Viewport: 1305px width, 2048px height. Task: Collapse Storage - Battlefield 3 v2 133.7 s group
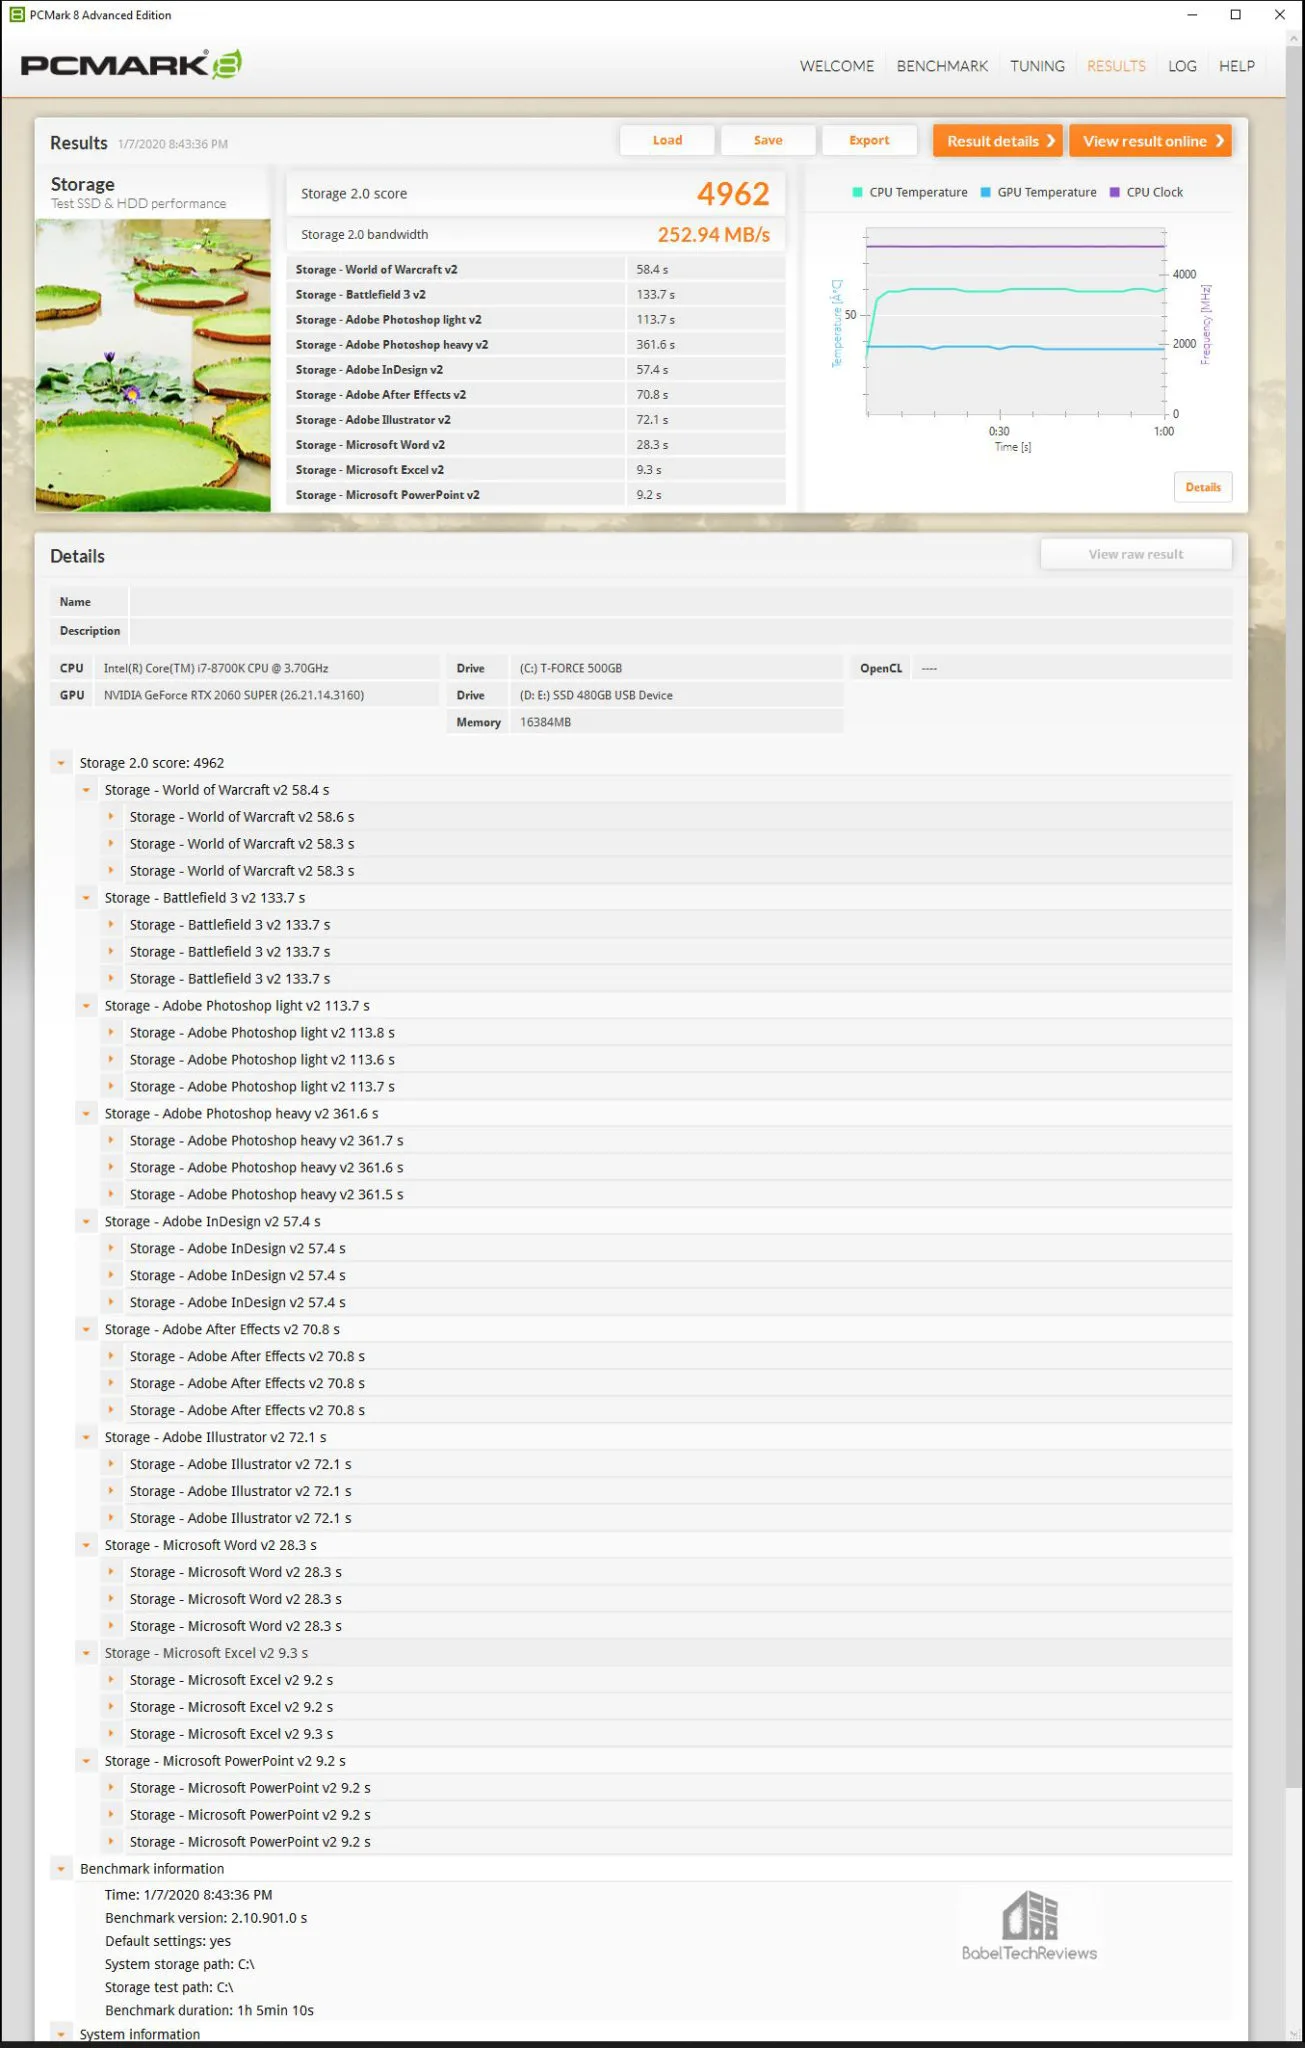coord(86,898)
